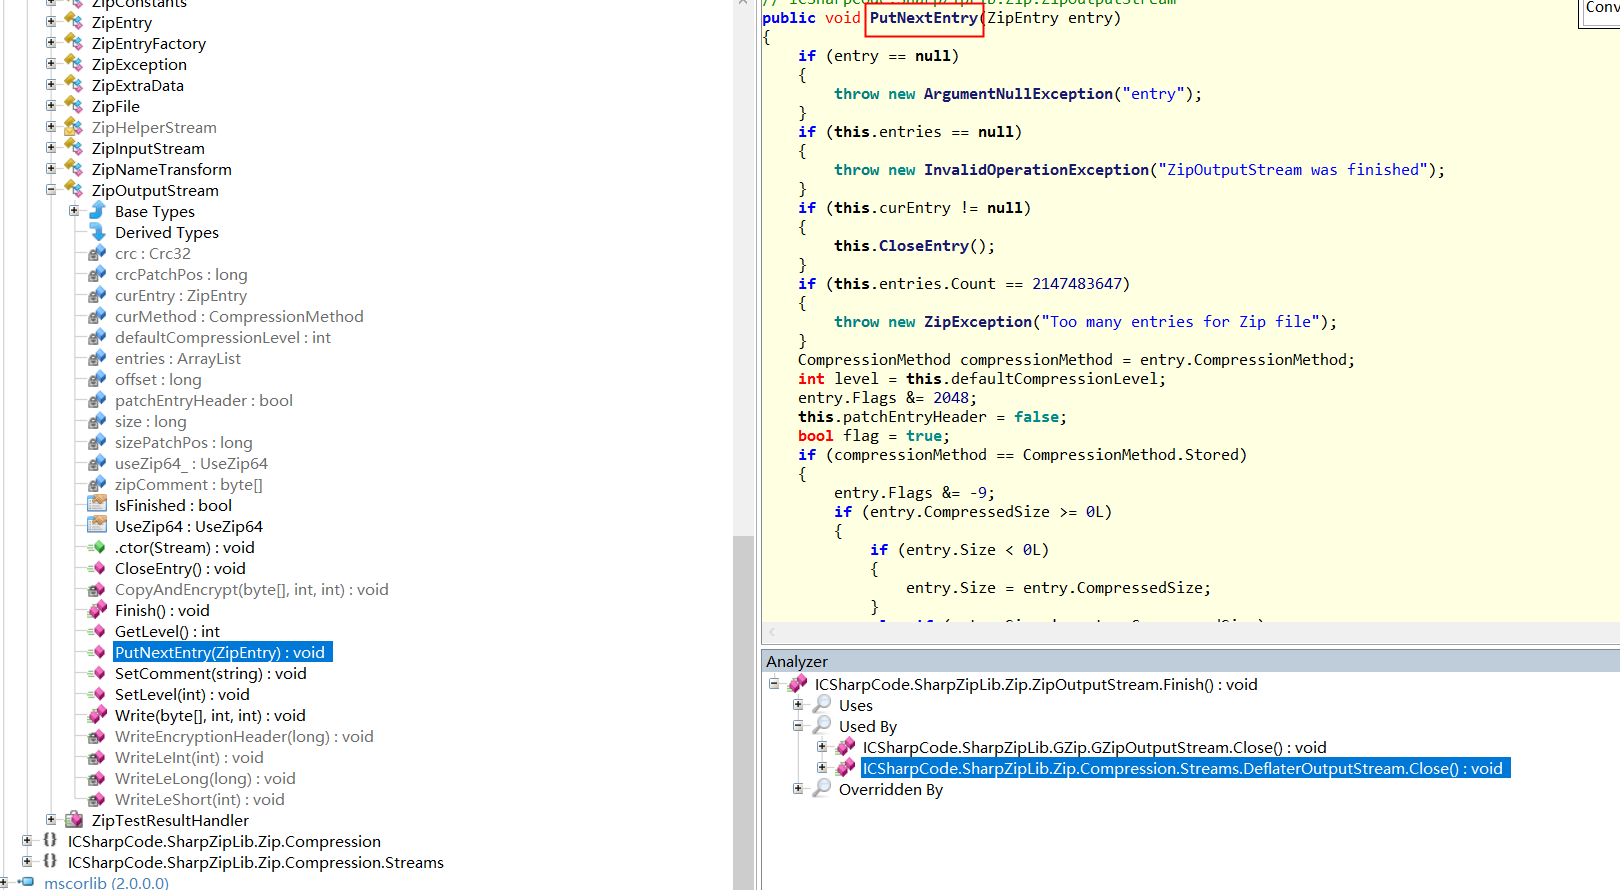1620x890 pixels.
Task: Select DeflaterOutputStream.Close() in Analyzer
Action: click(x=1186, y=768)
